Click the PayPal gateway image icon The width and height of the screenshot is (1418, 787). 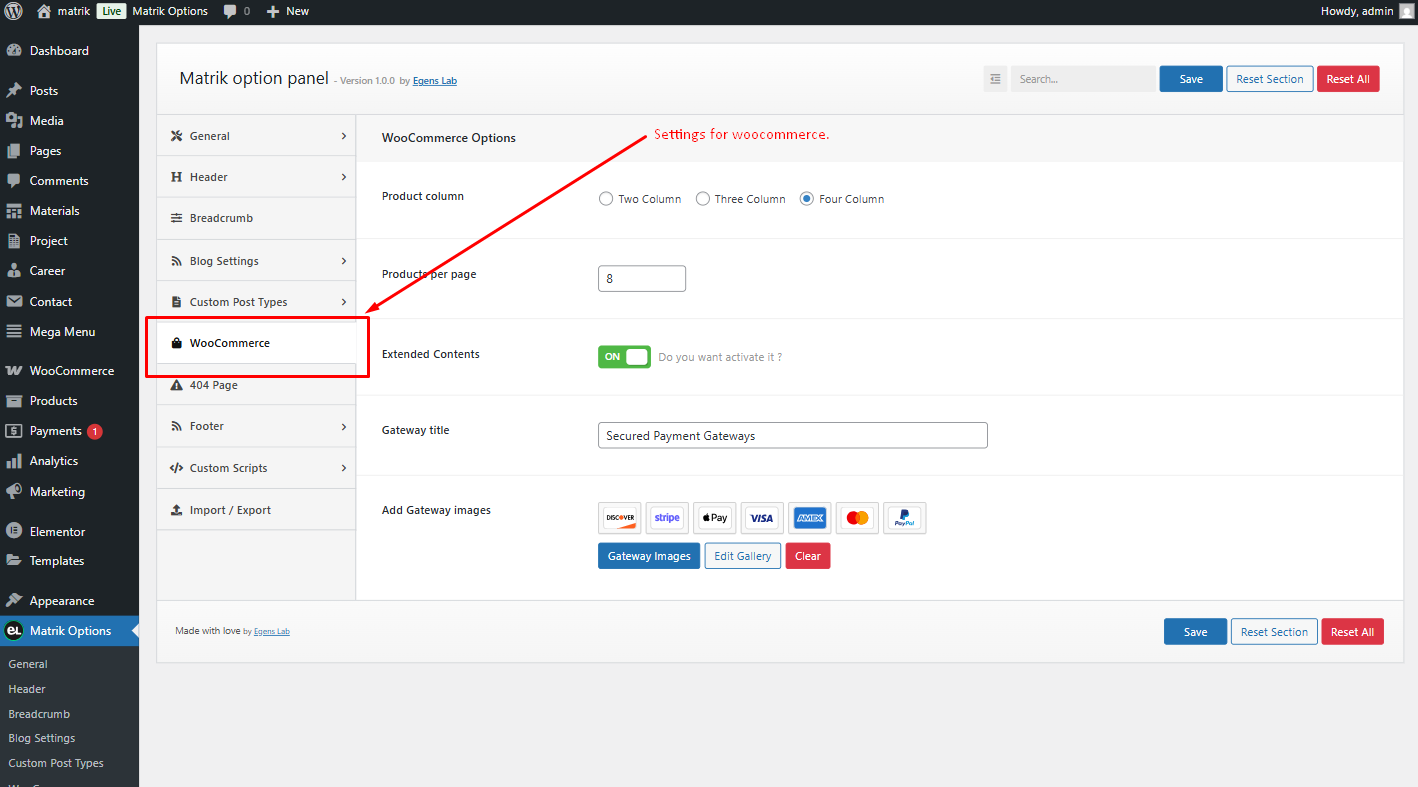(x=905, y=518)
